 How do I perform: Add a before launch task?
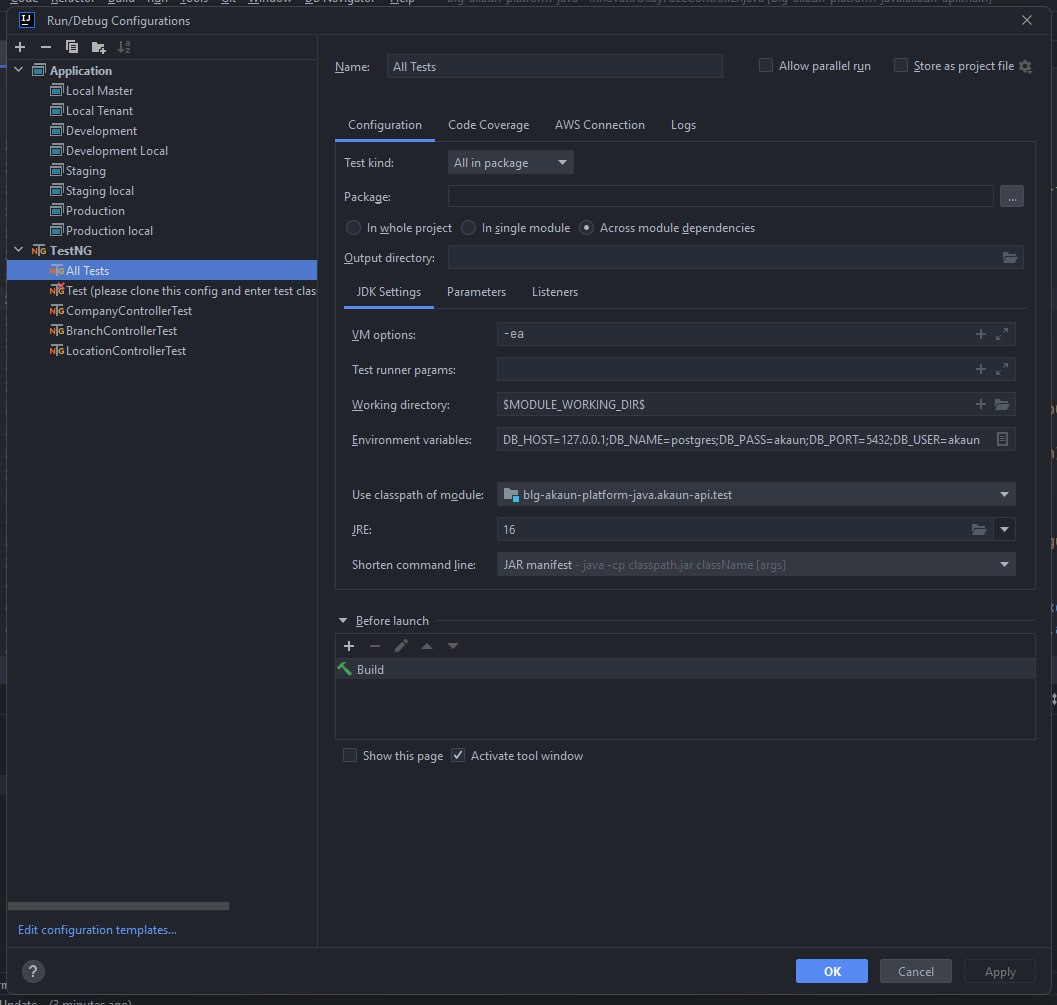tap(349, 646)
